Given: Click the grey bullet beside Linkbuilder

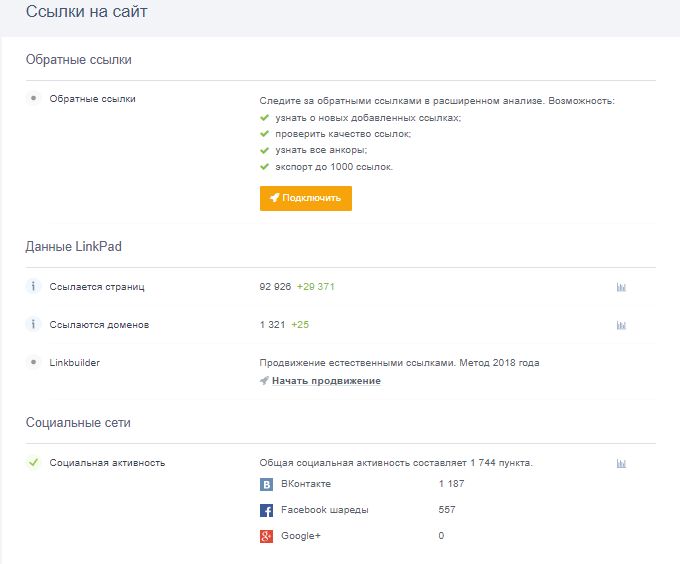Looking at the screenshot, I should pos(33,362).
